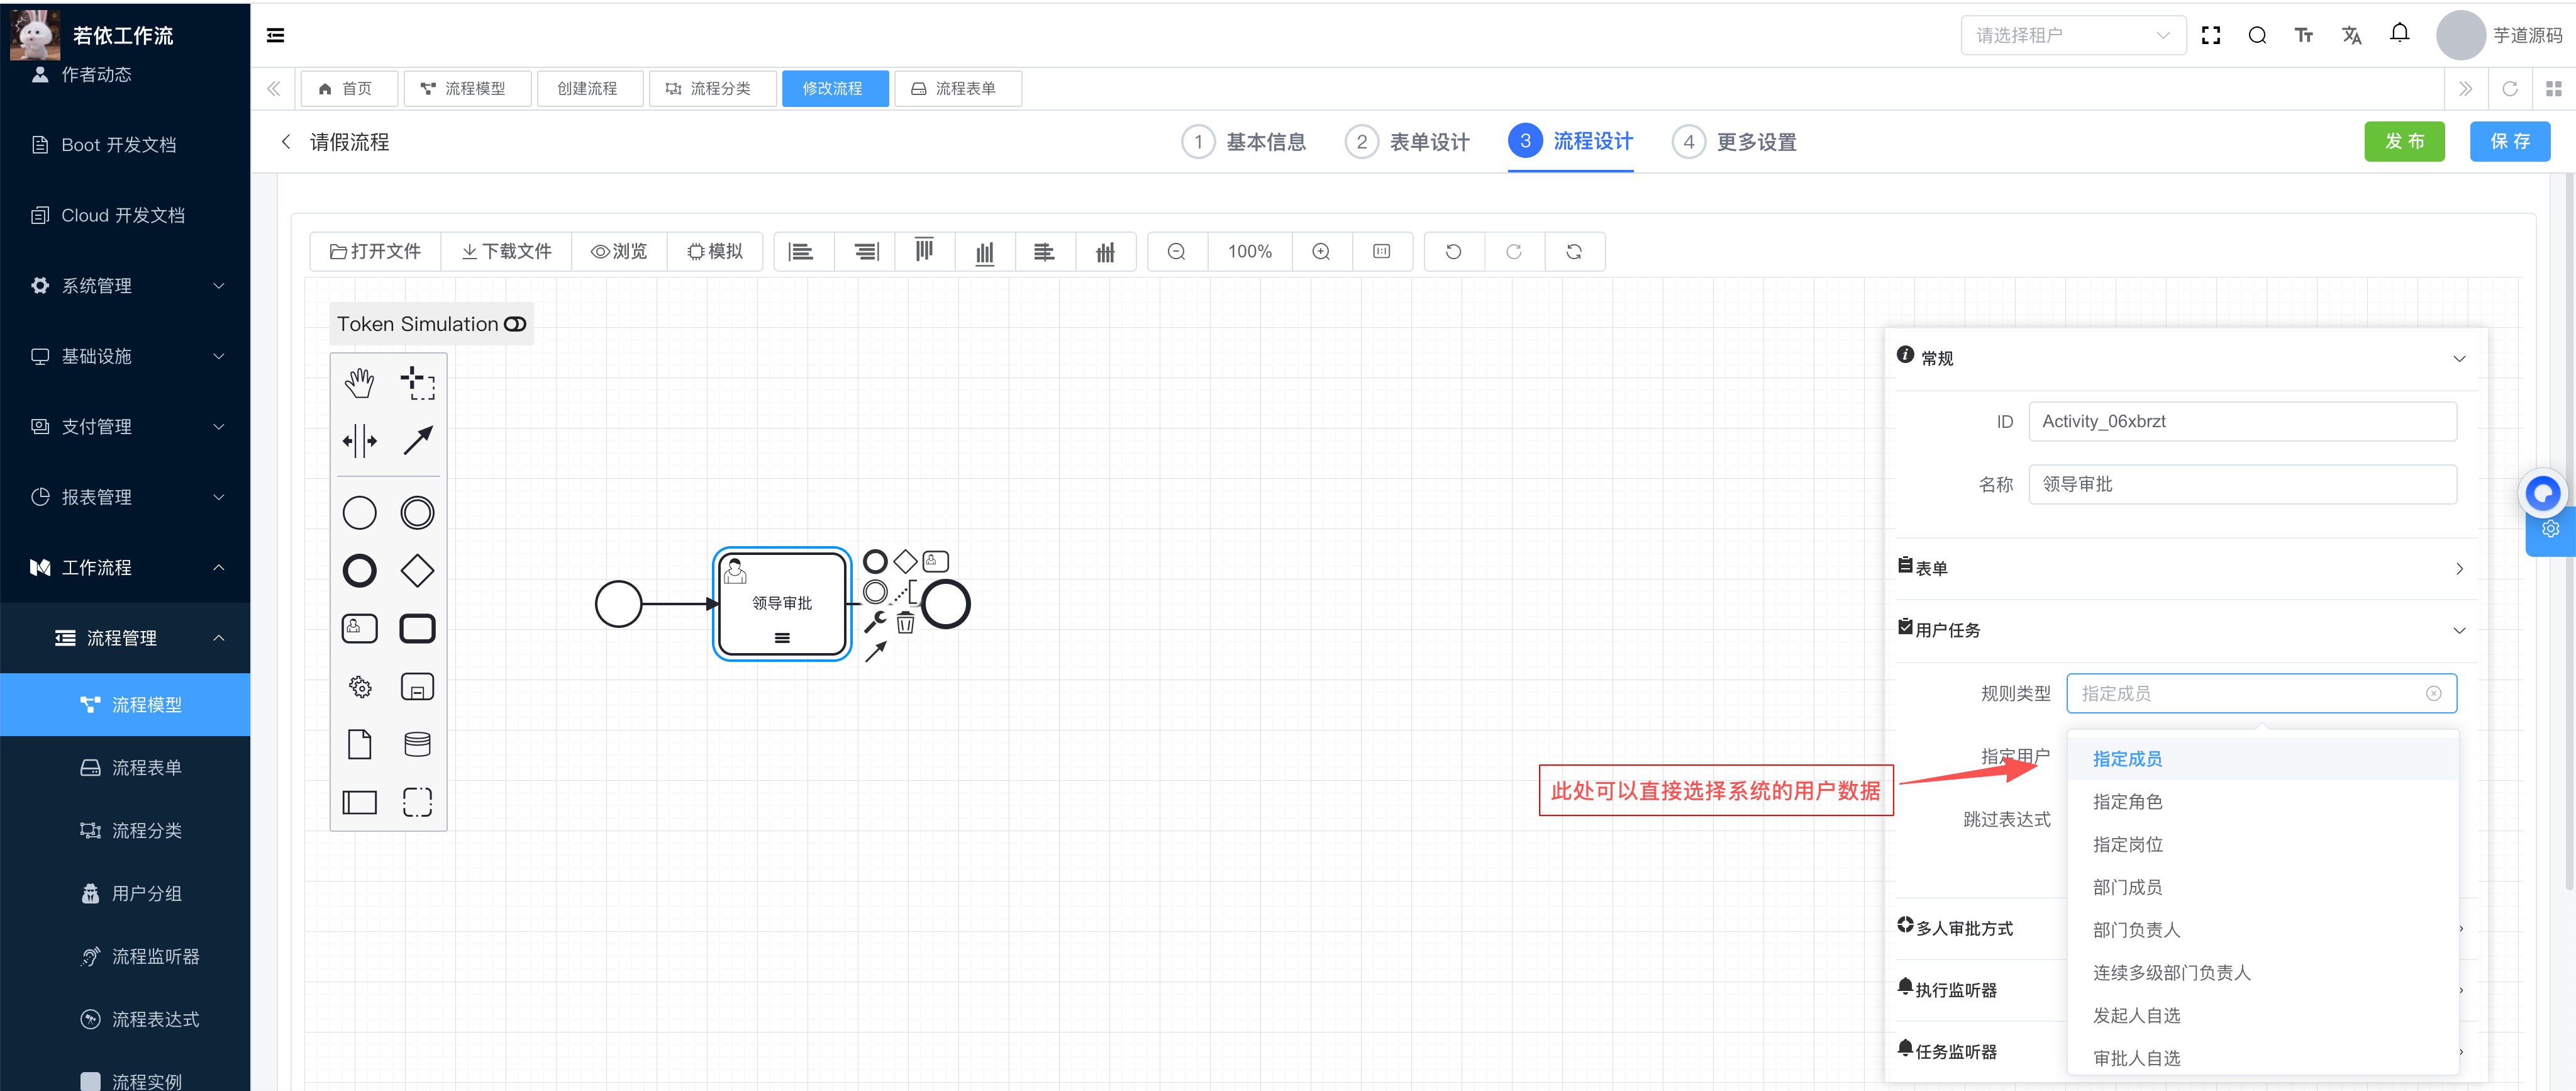Collapse the 常规 section in the properties panel
The image size is (2576, 1091).
(x=2460, y=359)
